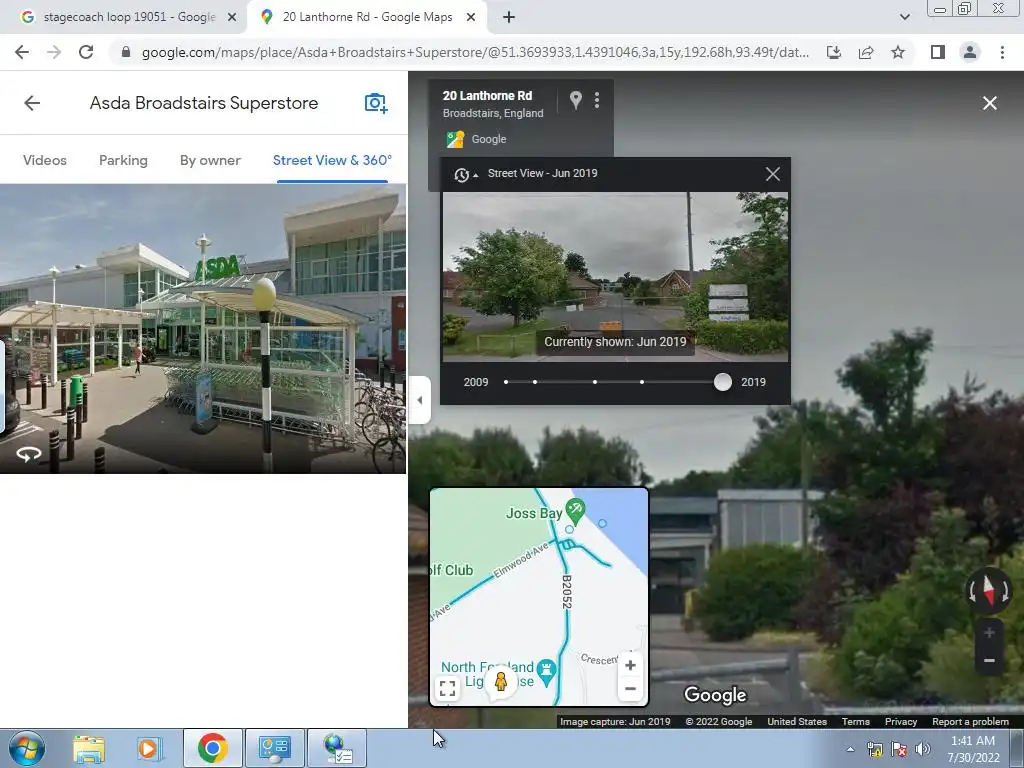
Task: Close the 20 Lanthorne Rd Google Maps tab
Action: pos(471,18)
